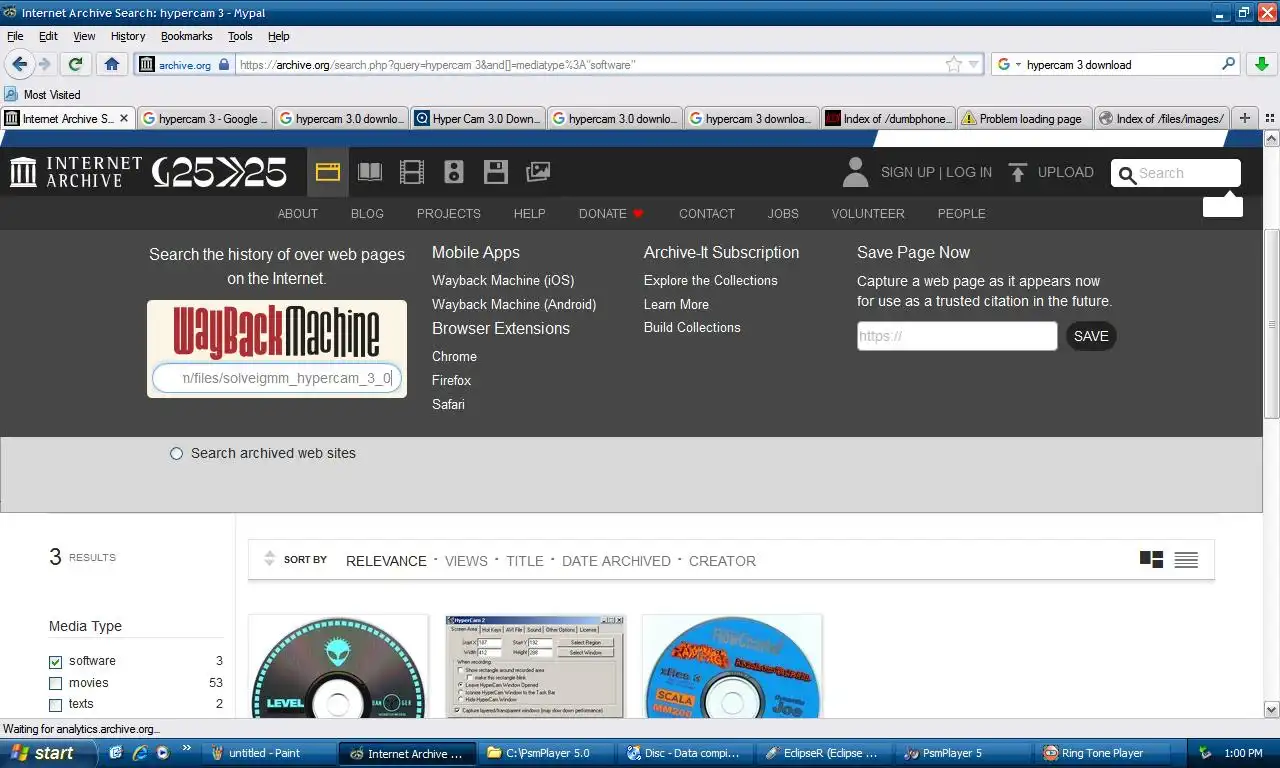Click Wayback Machine (Android) link

(x=514, y=304)
